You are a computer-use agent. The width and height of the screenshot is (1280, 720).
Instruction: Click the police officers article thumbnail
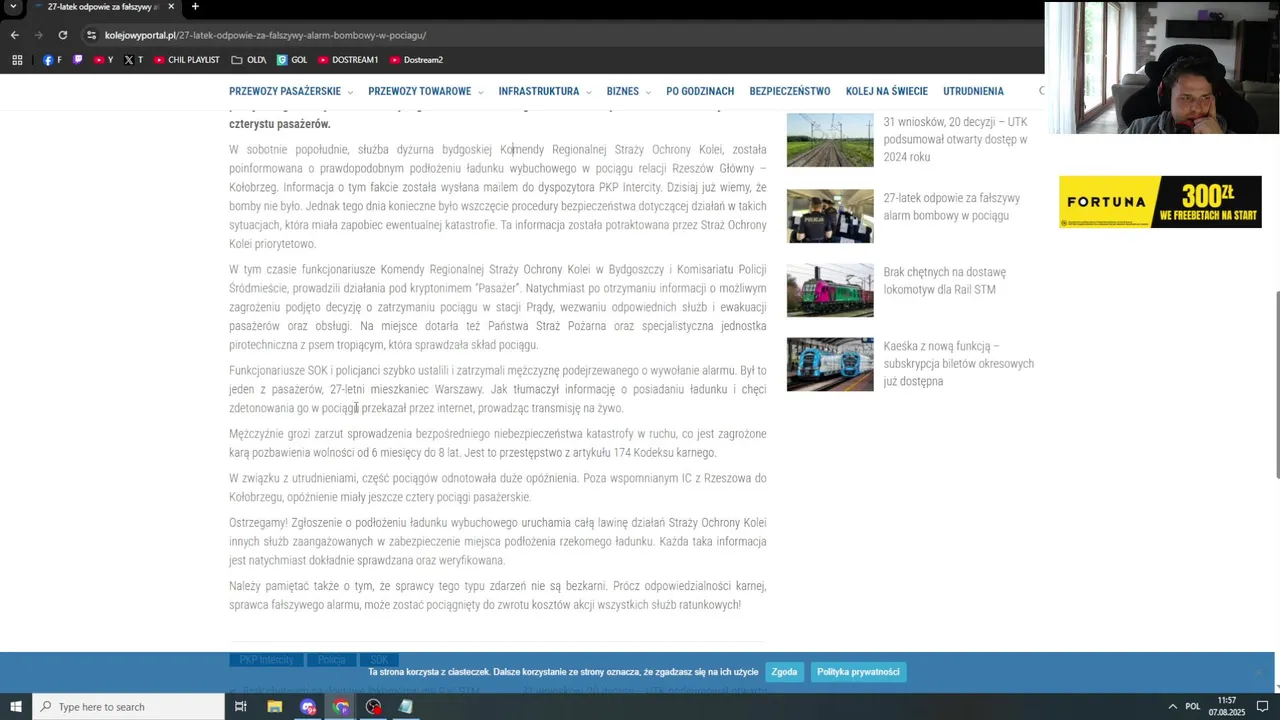point(830,216)
